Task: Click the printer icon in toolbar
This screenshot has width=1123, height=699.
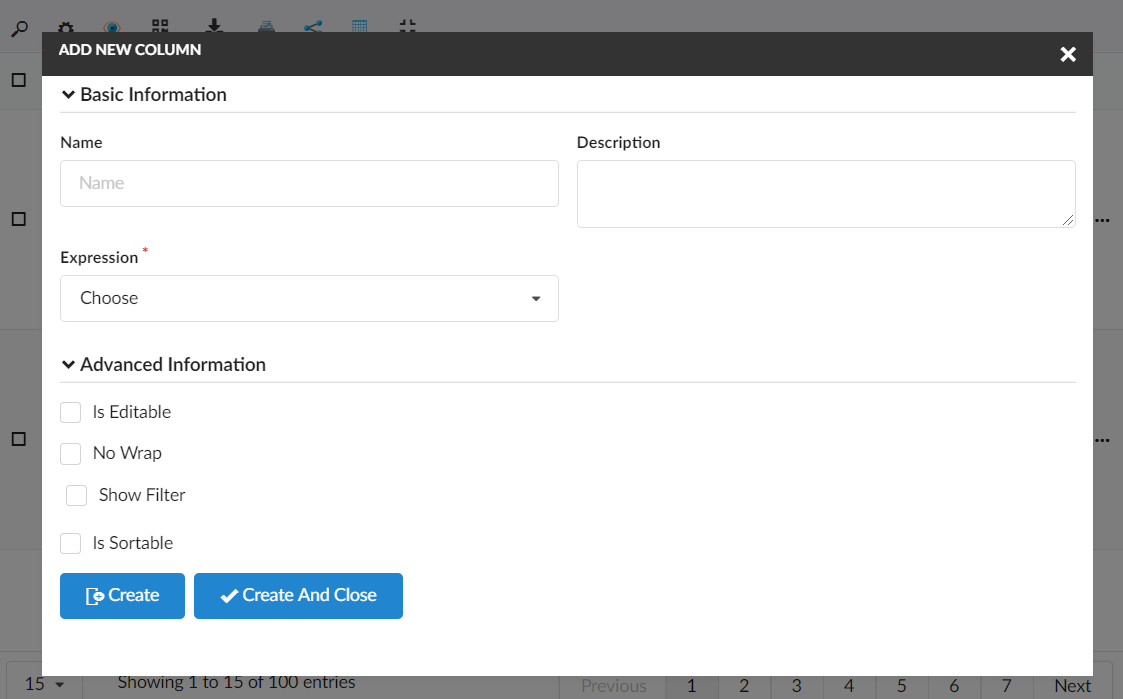Action: pyautogui.click(x=266, y=27)
